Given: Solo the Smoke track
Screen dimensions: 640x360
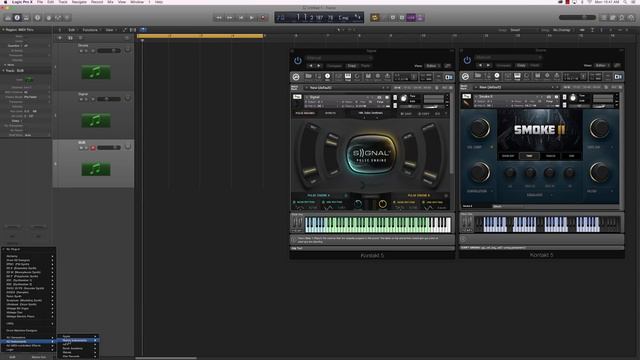Looking at the screenshot, I should [x=87, y=51].
